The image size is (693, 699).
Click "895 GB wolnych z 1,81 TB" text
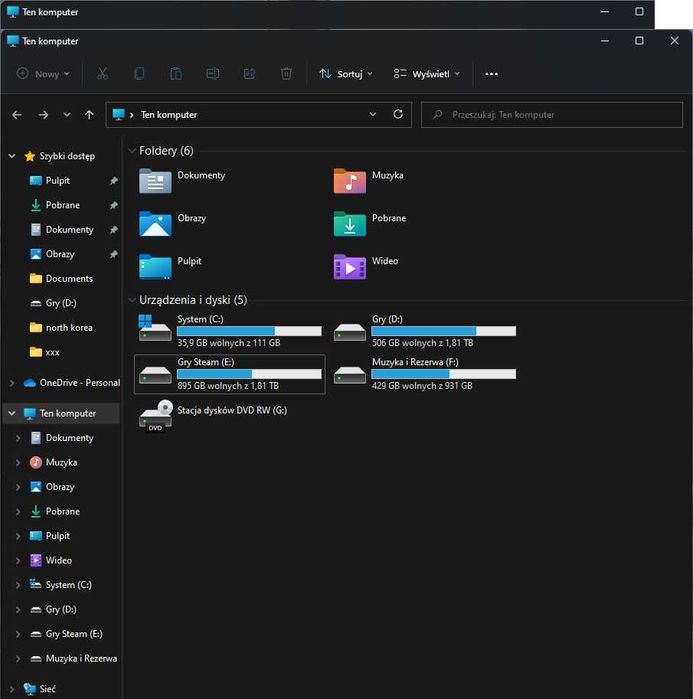[x=228, y=386]
